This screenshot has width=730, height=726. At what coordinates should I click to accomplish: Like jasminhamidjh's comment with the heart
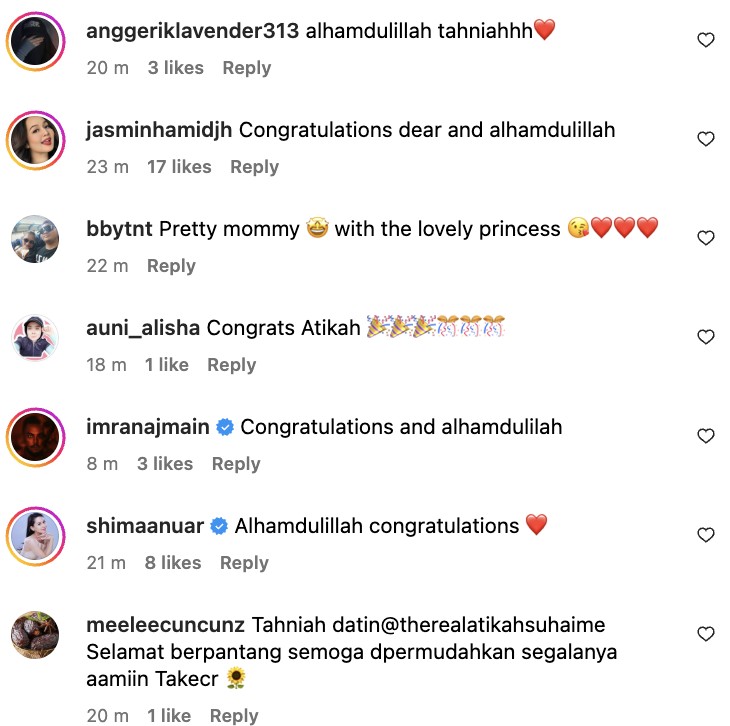705,139
